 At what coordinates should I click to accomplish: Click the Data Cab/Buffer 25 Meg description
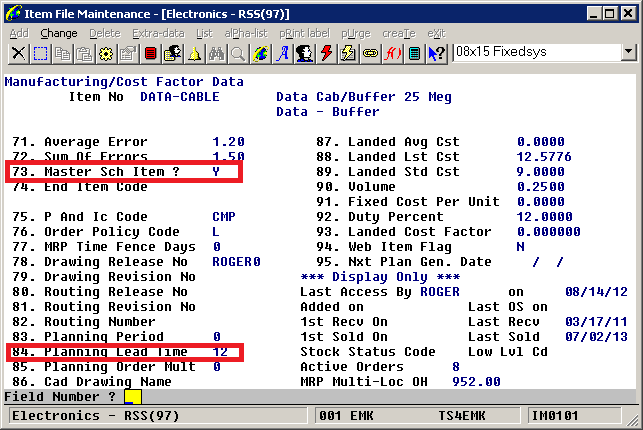[x=364, y=97]
